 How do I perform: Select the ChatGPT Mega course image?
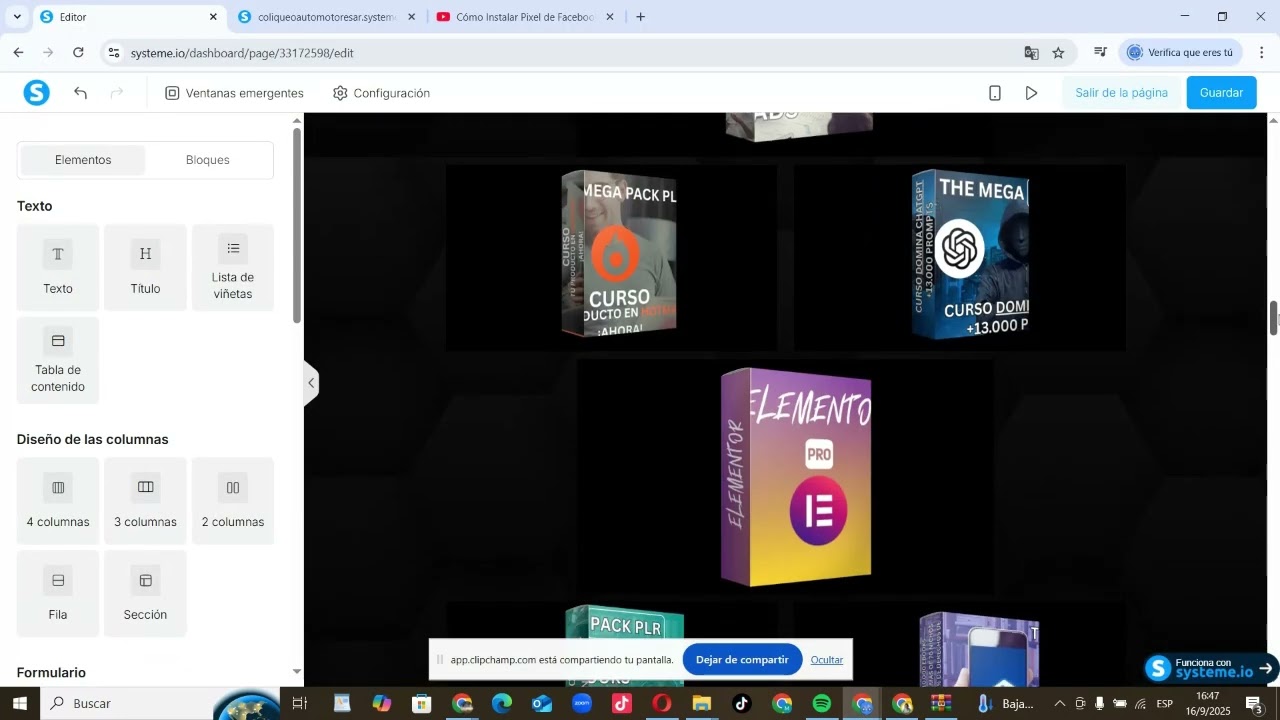pyautogui.click(x=970, y=255)
